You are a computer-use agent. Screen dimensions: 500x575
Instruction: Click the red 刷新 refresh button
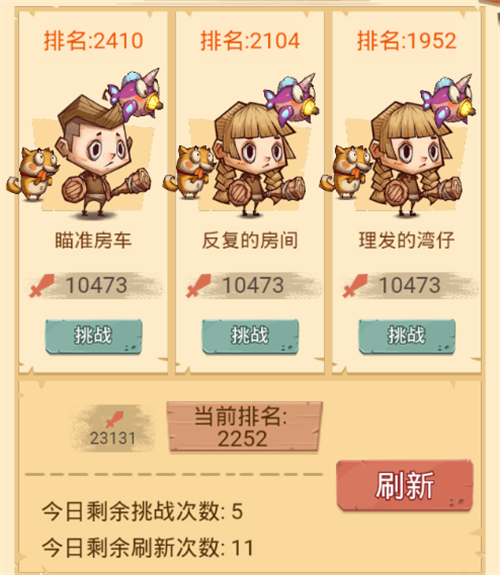(405, 486)
